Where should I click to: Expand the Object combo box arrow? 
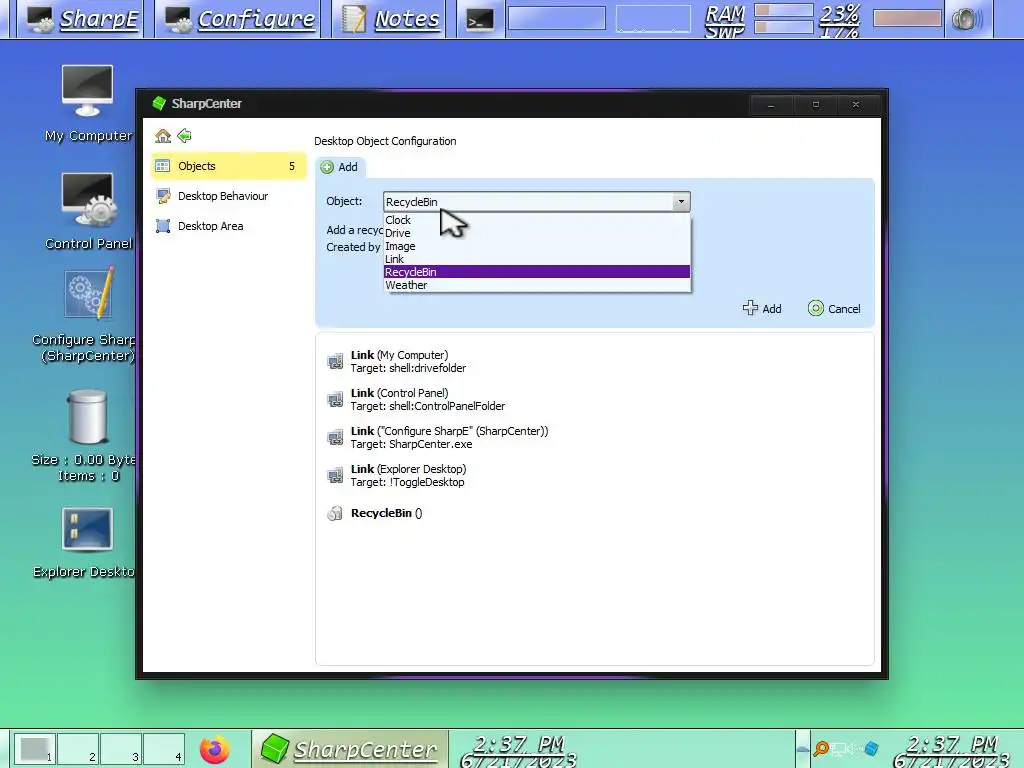coord(681,202)
